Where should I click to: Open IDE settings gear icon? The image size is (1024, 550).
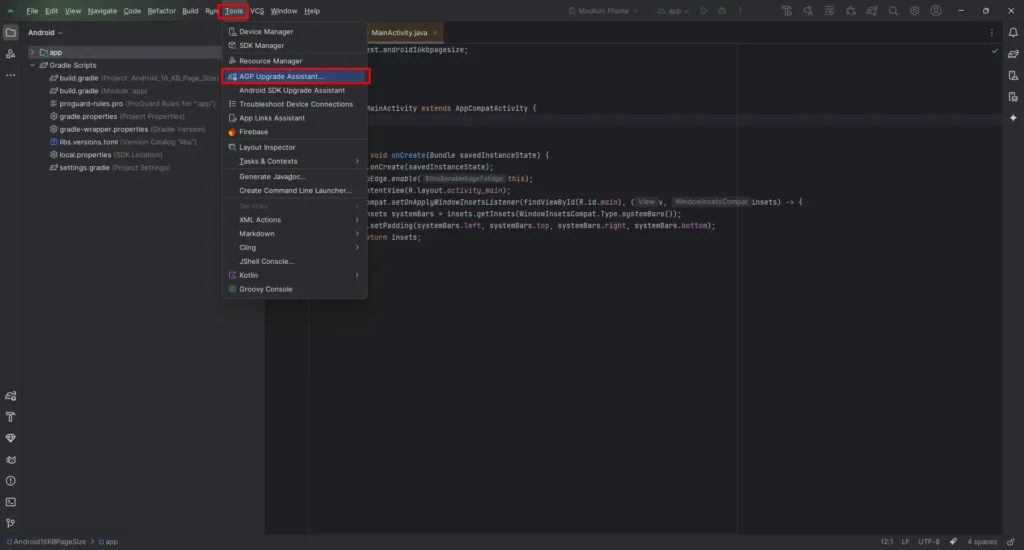pos(914,11)
